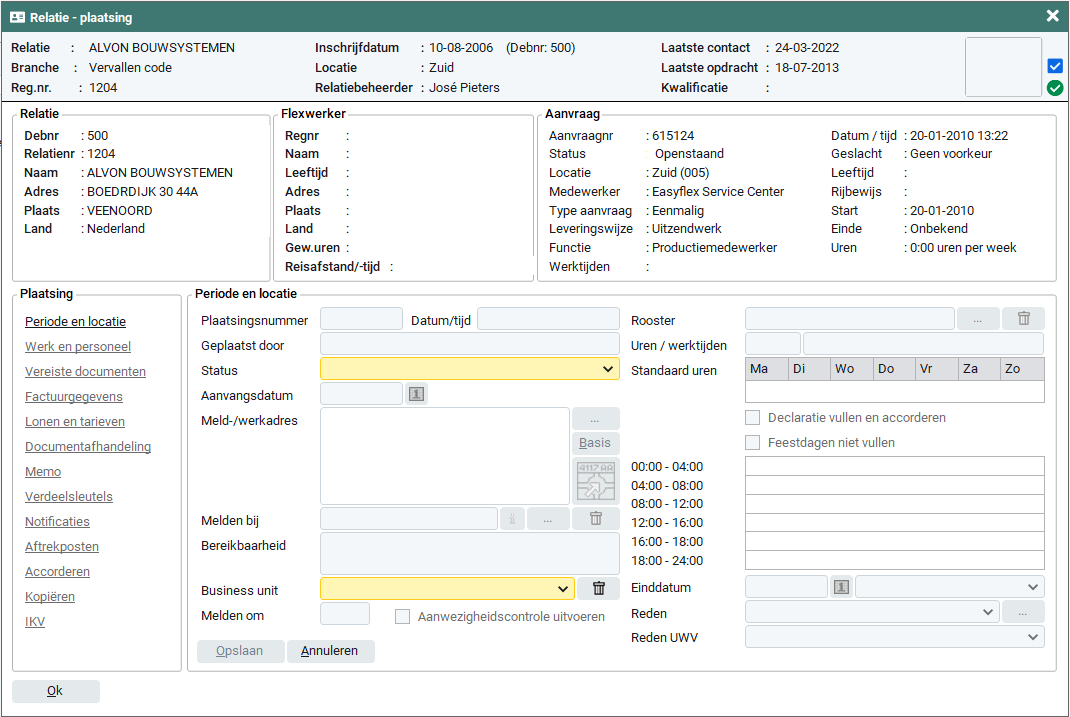Enable Declaratie vullen en accorderen
Image resolution: width=1070 pixels, height=717 pixels.
[753, 418]
